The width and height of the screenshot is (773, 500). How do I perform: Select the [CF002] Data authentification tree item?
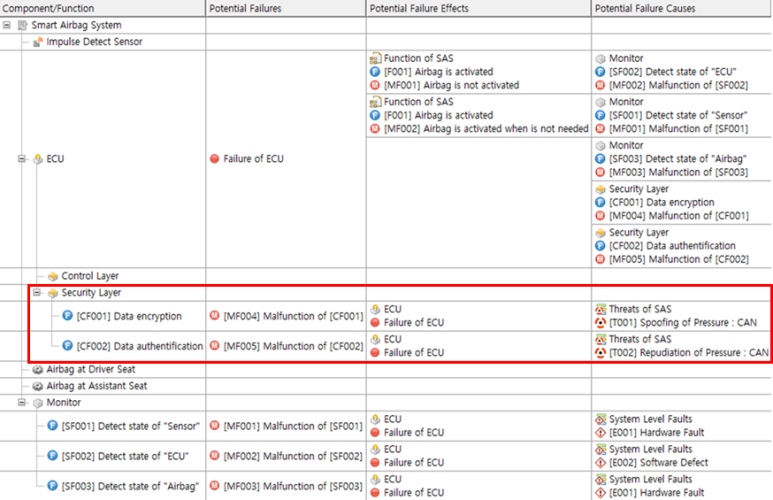[x=139, y=346]
